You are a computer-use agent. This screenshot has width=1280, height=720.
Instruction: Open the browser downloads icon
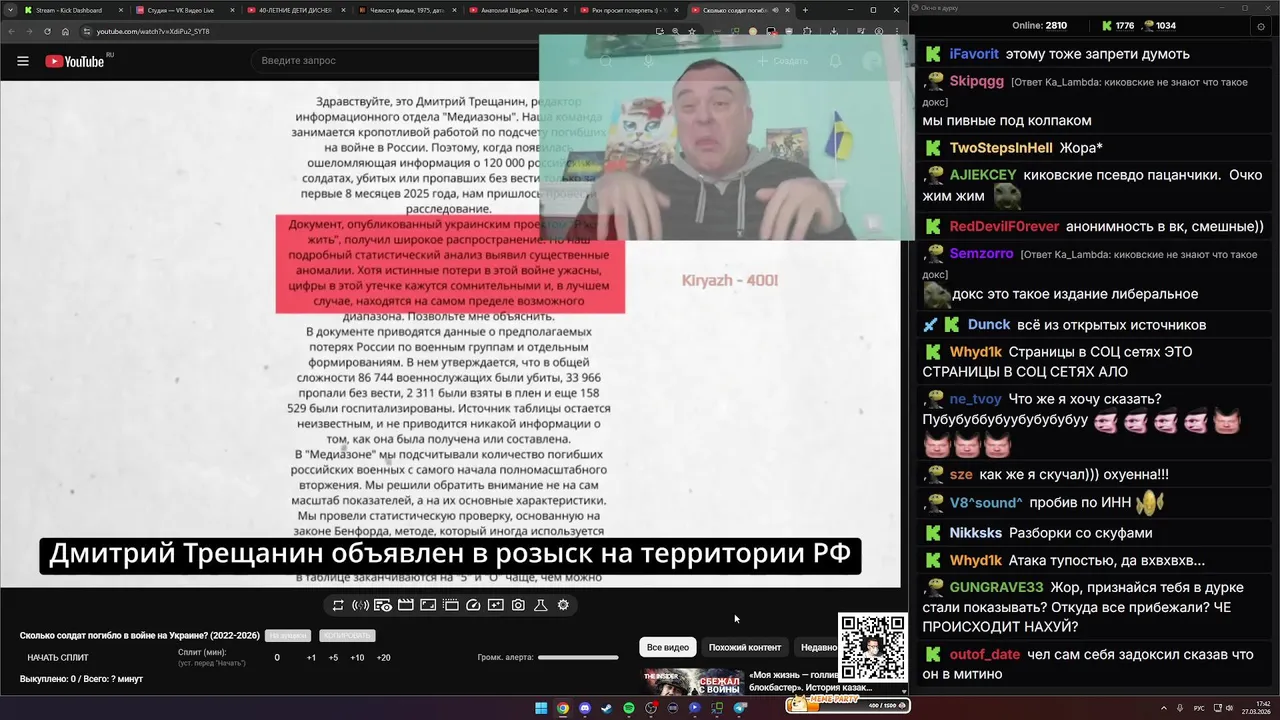point(834,31)
